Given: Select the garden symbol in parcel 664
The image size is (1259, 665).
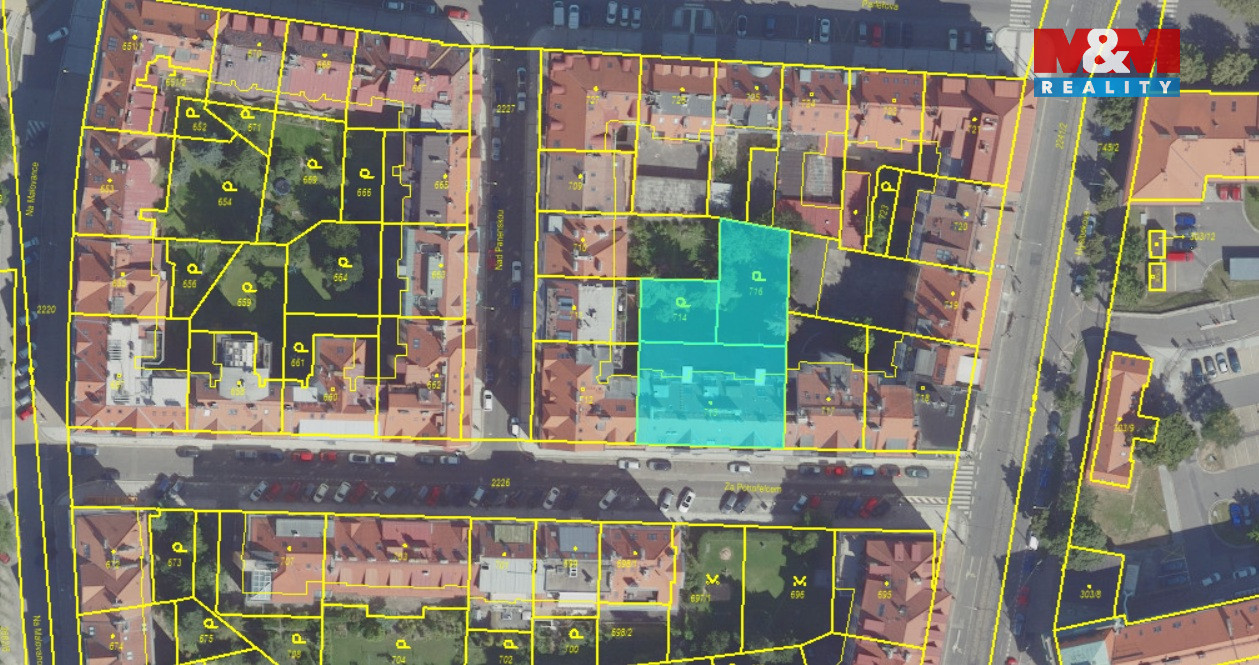Looking at the screenshot, I should click(x=341, y=261).
